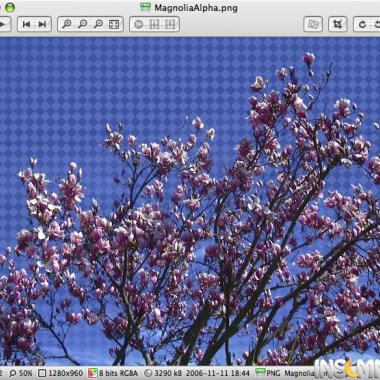Rotate image with circular arrow icon
The height and width of the screenshot is (380, 380).
tap(362, 24)
